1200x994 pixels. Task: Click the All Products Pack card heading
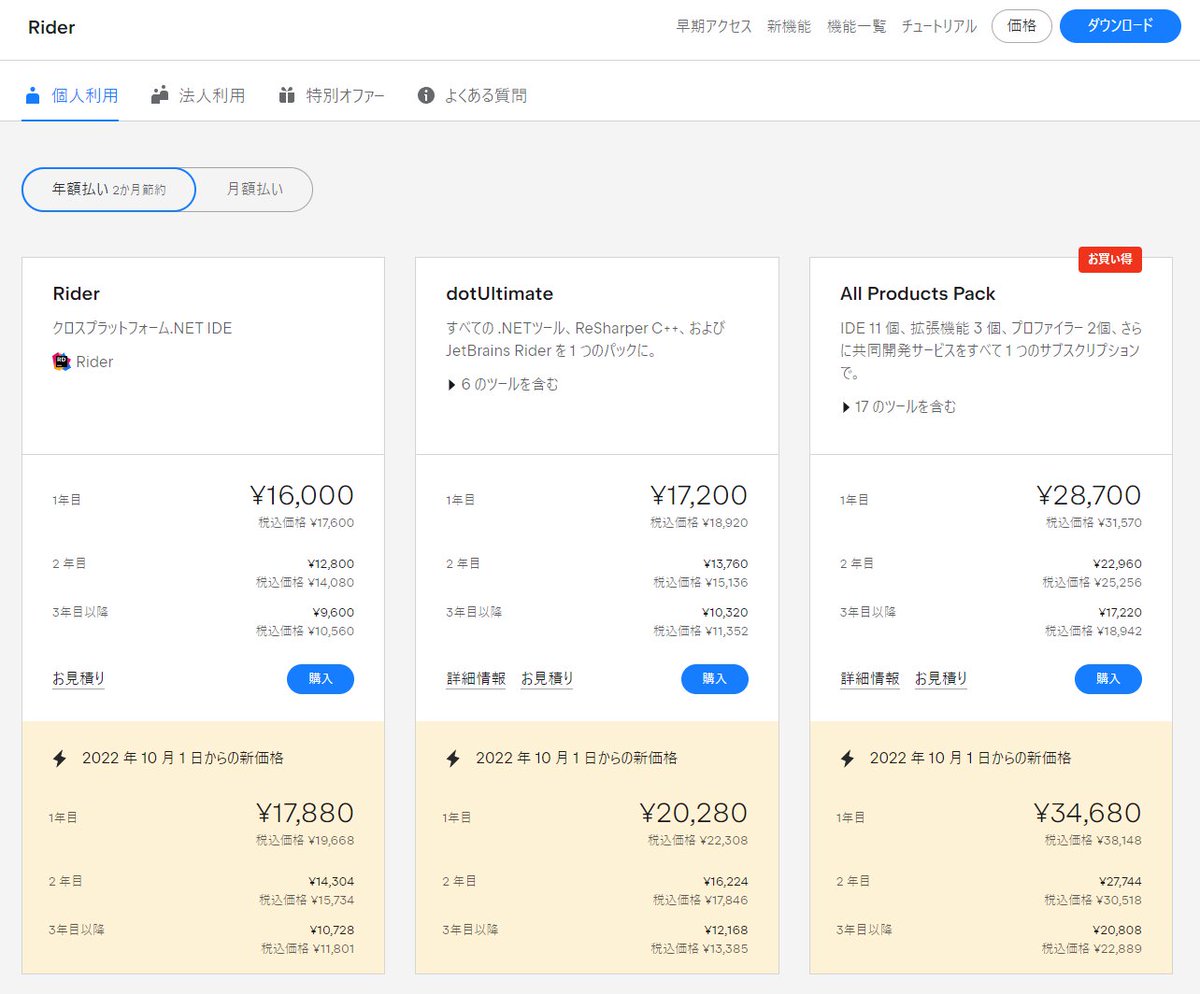pos(918,294)
